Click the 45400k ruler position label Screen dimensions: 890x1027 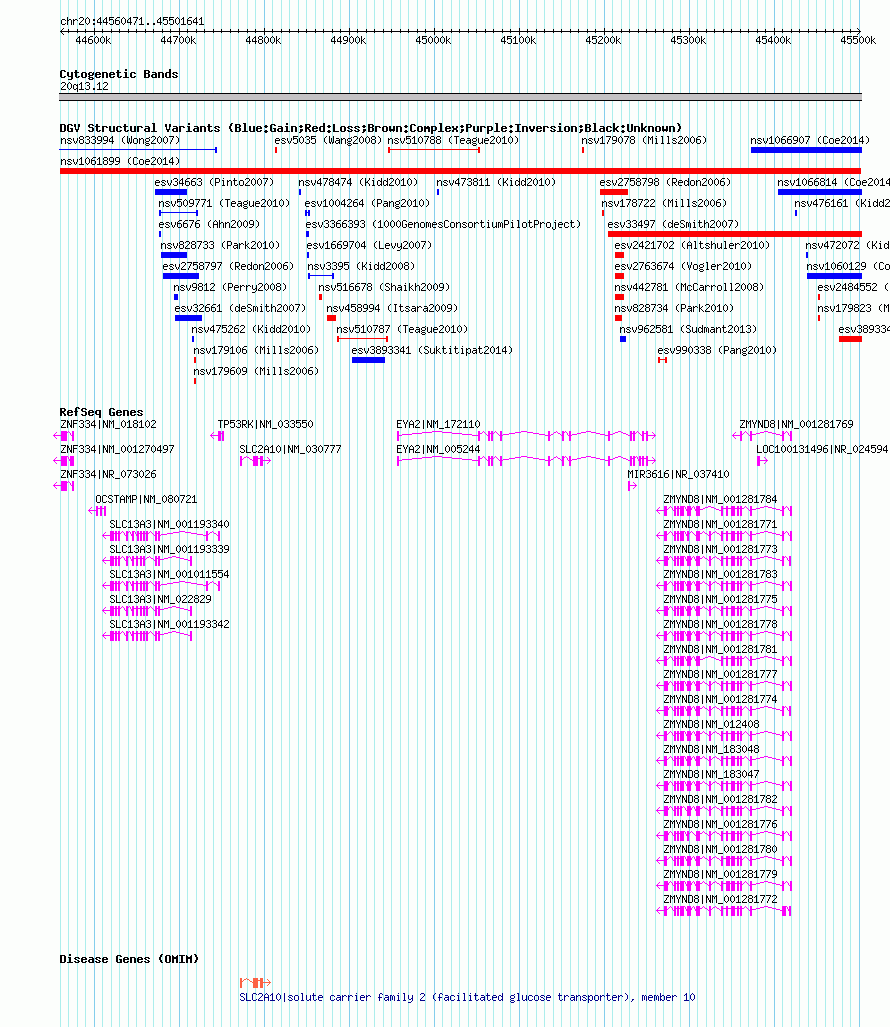click(773, 41)
